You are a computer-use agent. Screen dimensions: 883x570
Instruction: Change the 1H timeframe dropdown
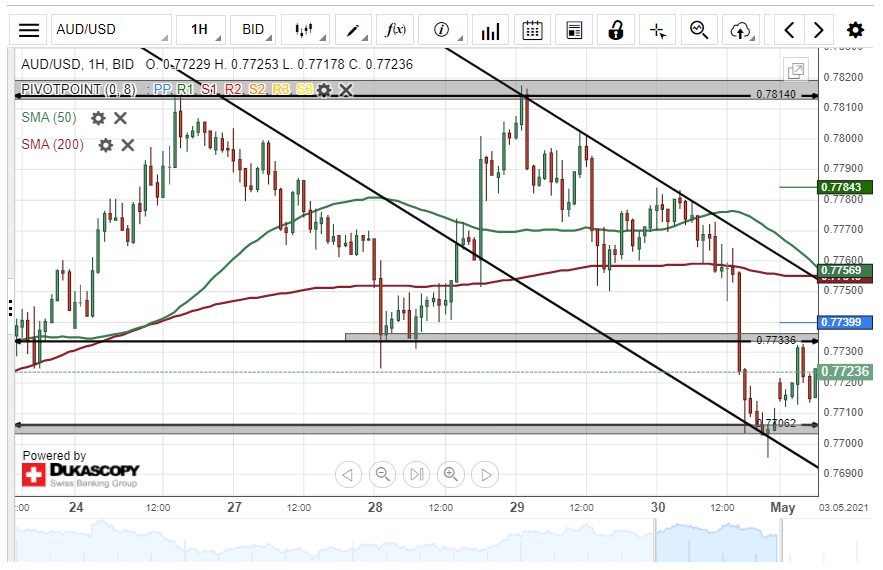click(200, 30)
